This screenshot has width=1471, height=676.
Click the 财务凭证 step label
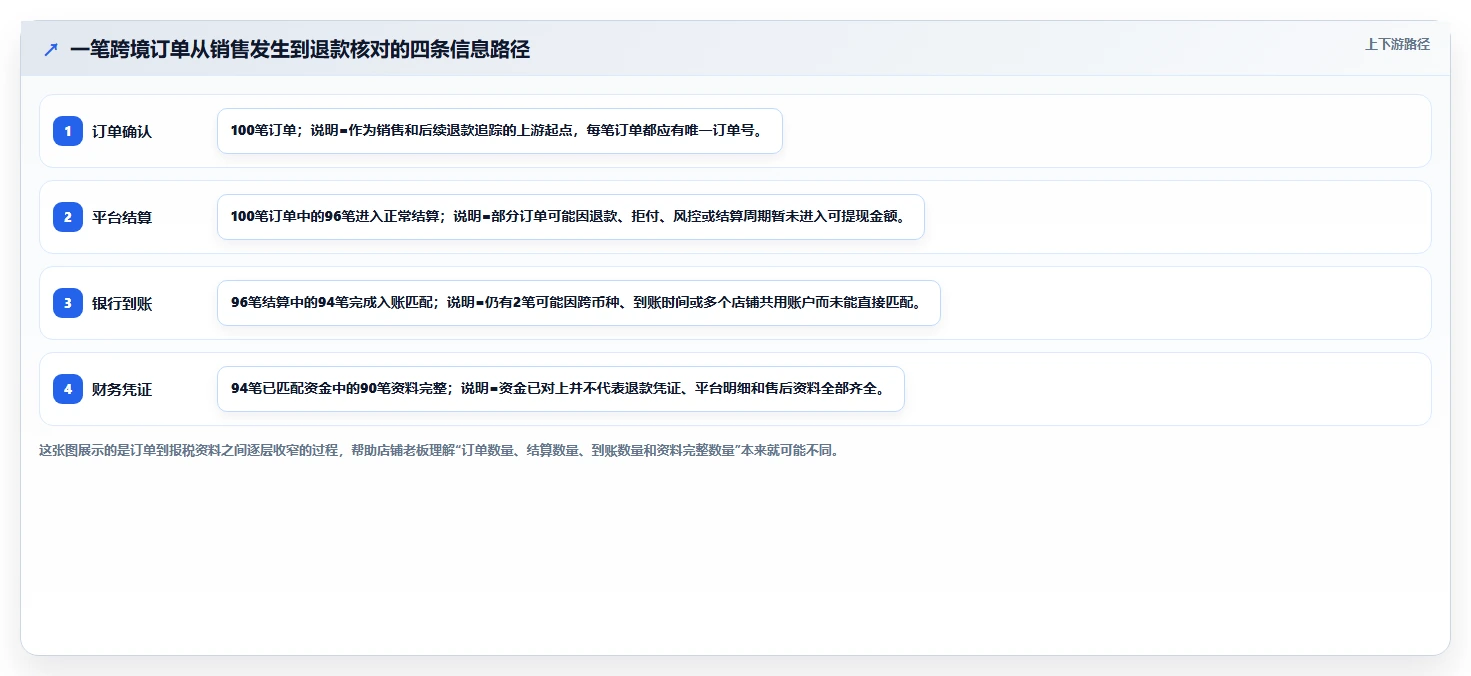point(122,389)
